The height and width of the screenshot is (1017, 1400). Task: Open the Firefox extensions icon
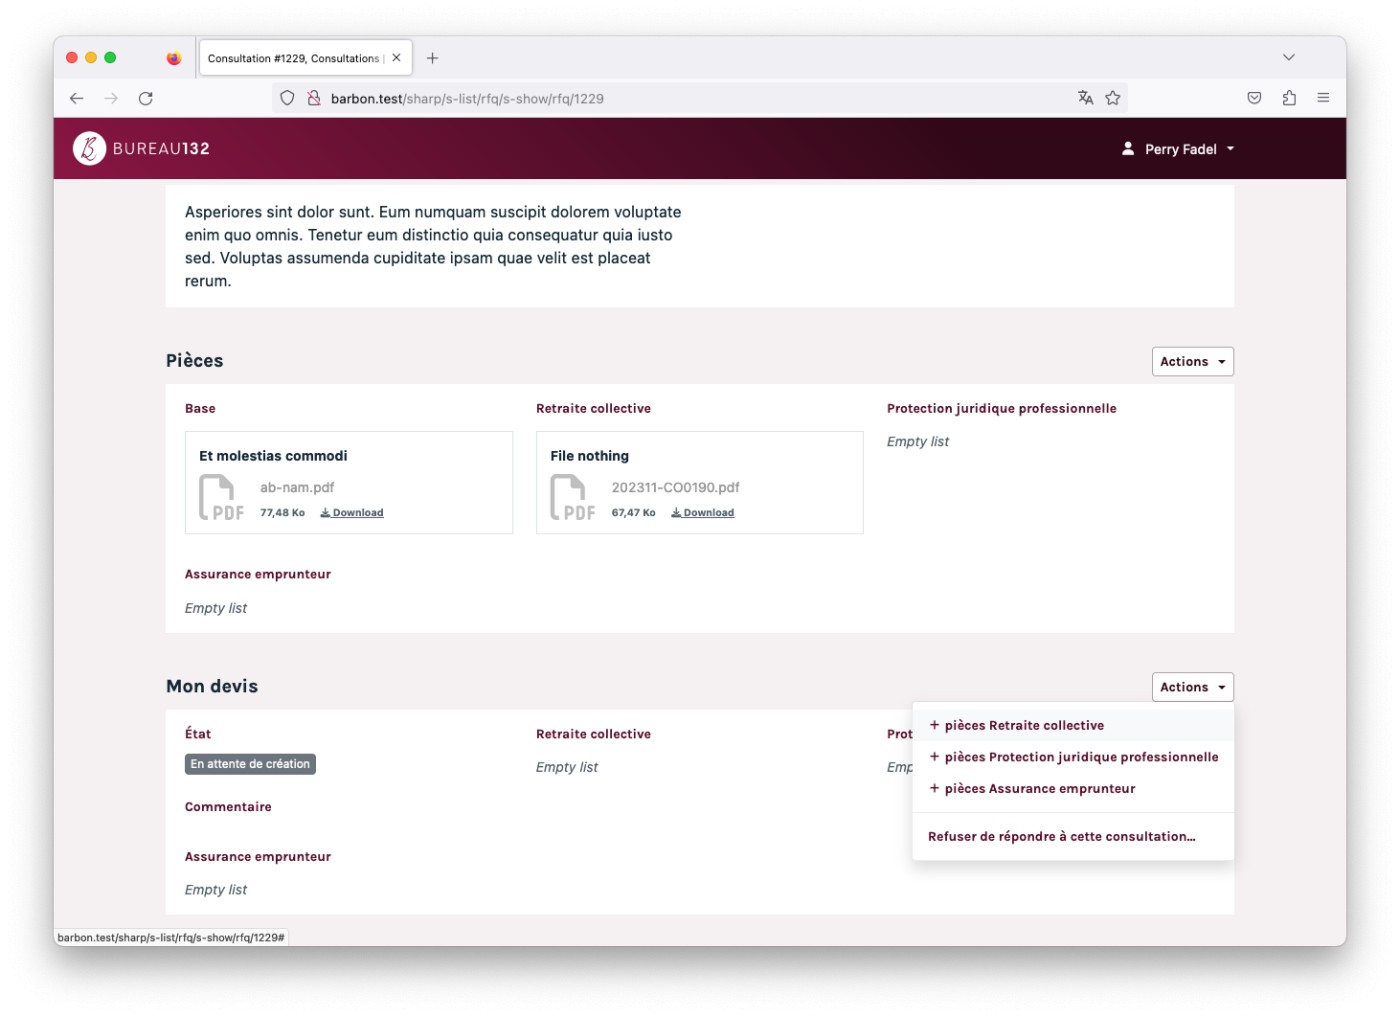click(x=1289, y=98)
